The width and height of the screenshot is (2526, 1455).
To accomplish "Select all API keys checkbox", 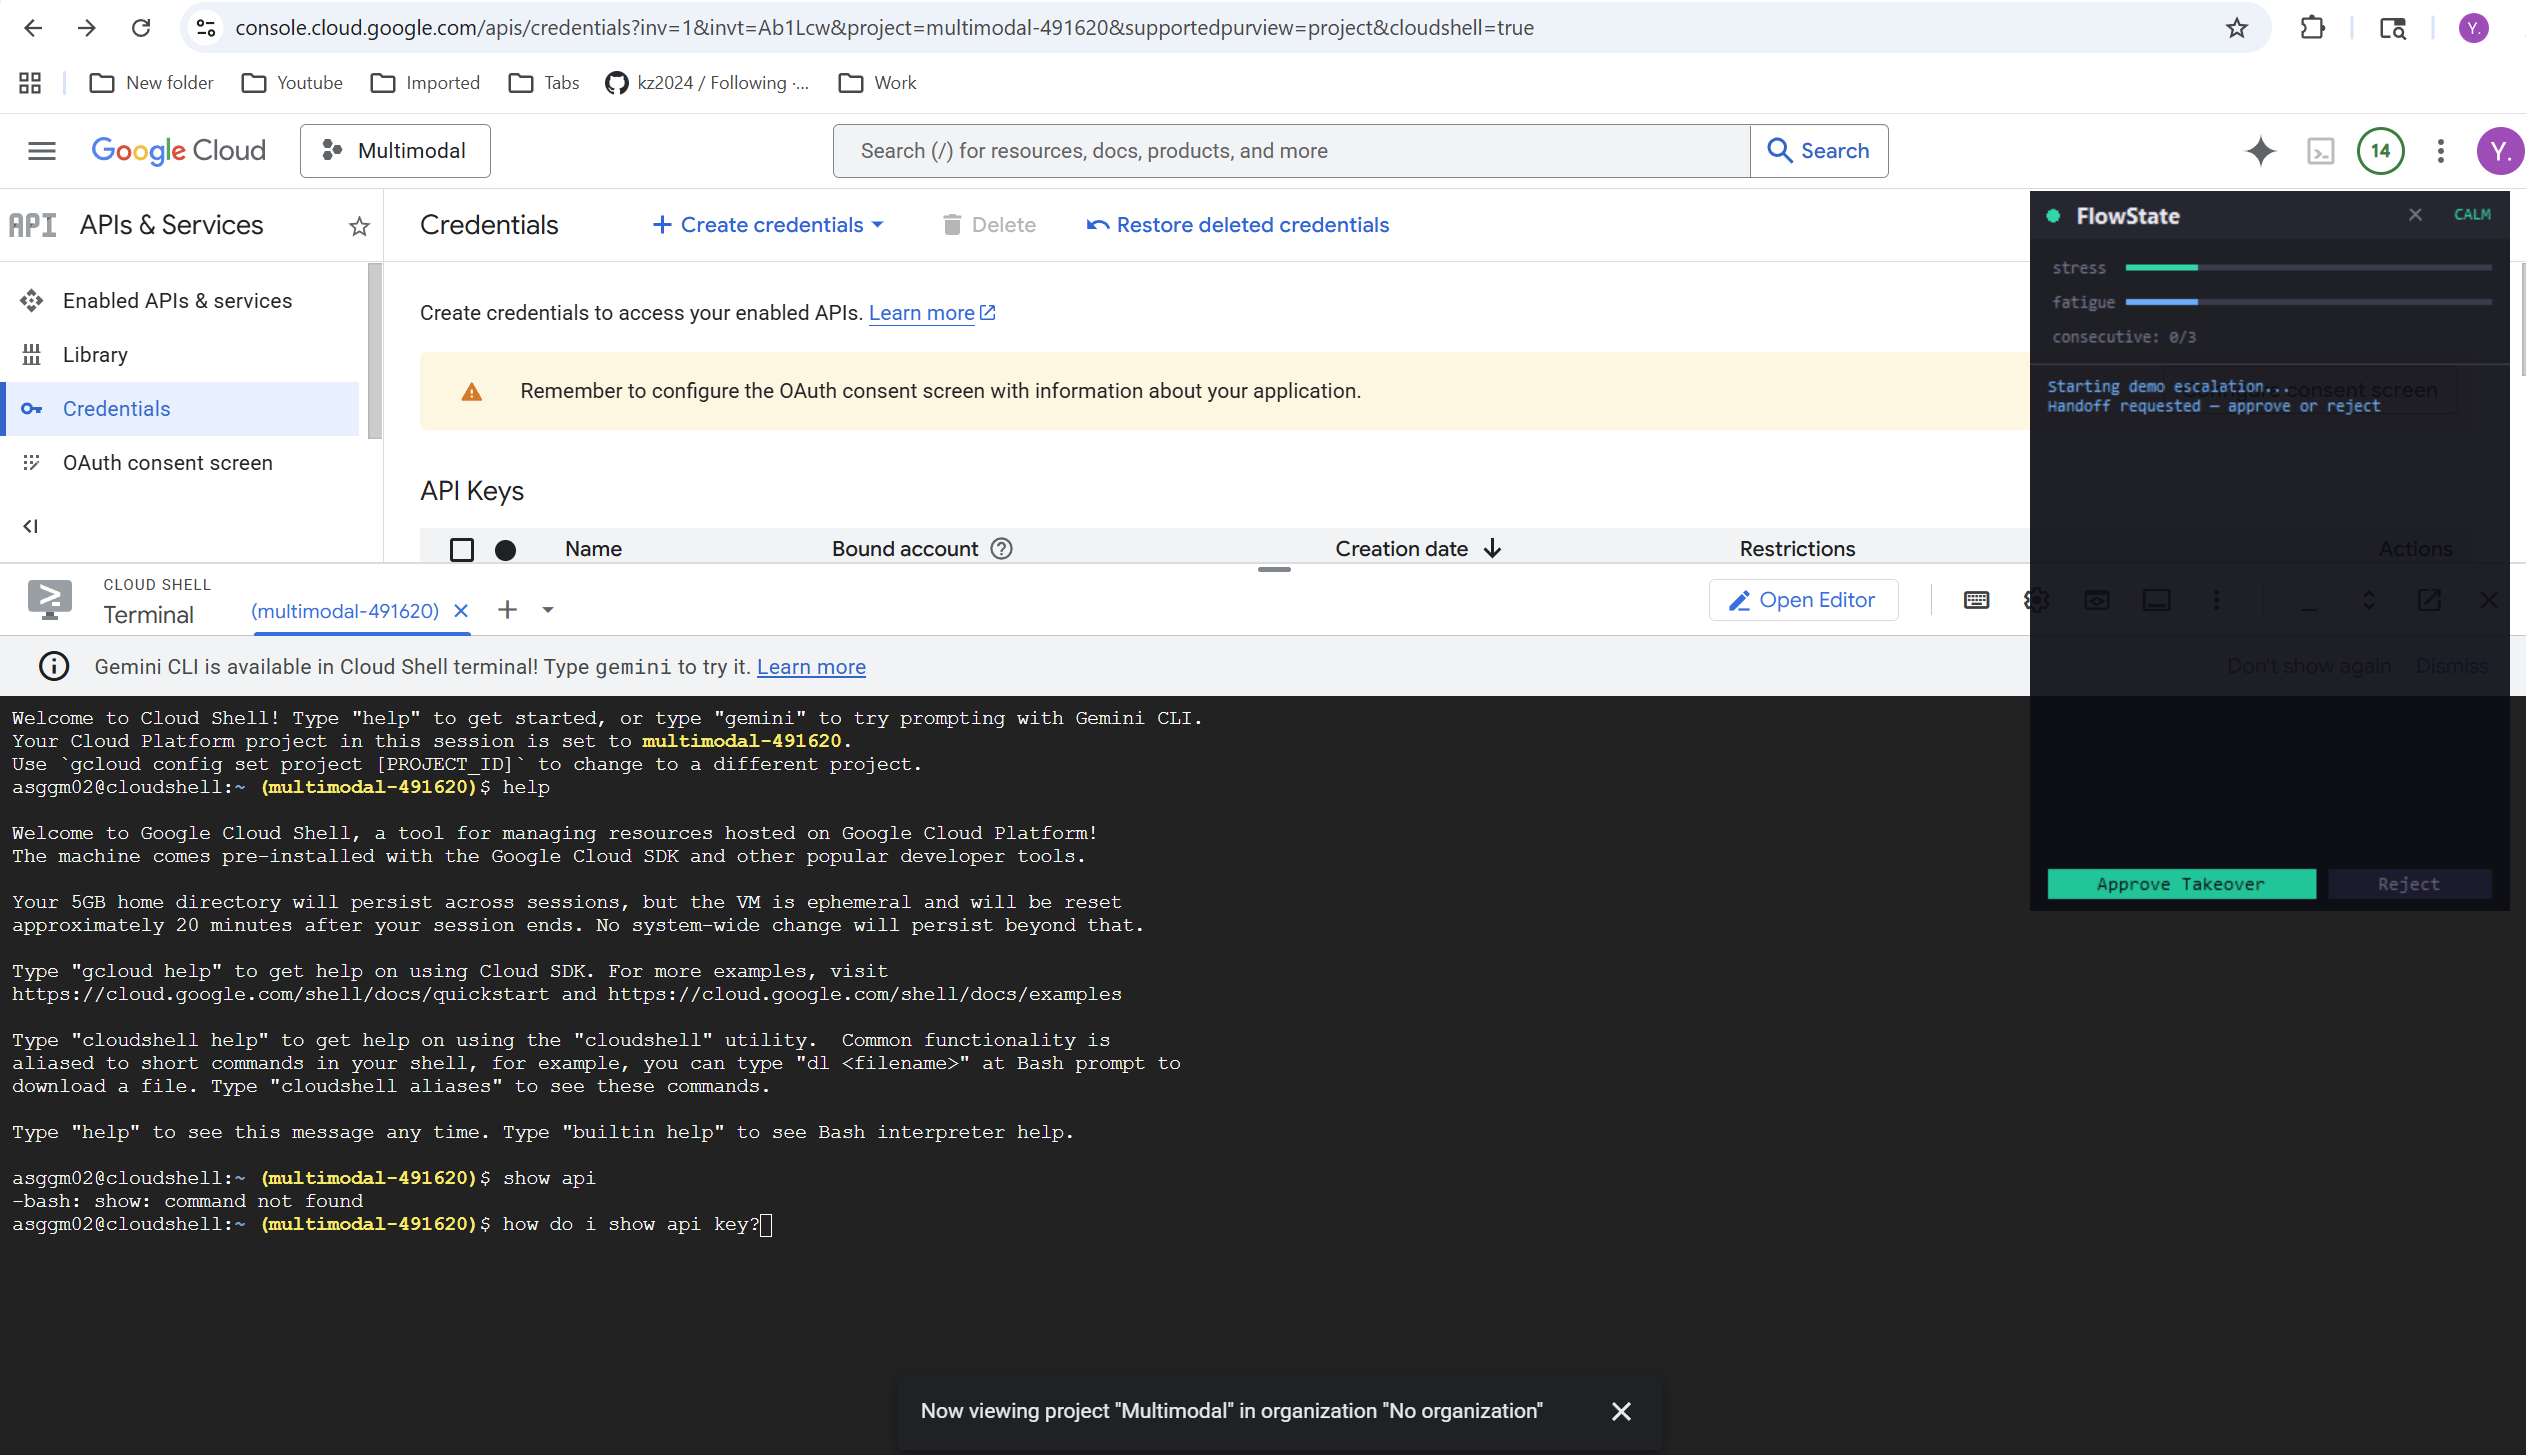I will point(461,550).
